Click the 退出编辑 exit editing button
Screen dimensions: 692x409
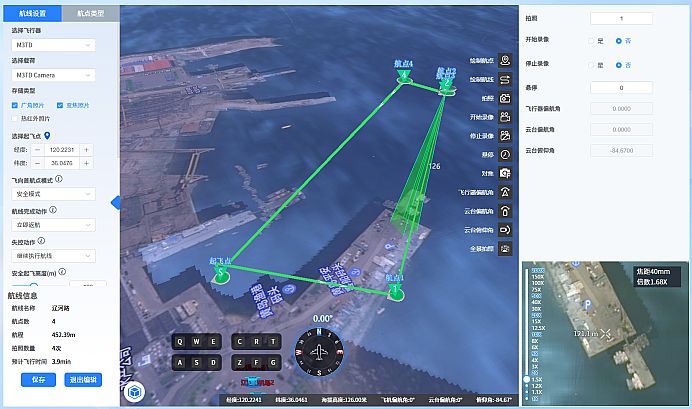click(83, 379)
